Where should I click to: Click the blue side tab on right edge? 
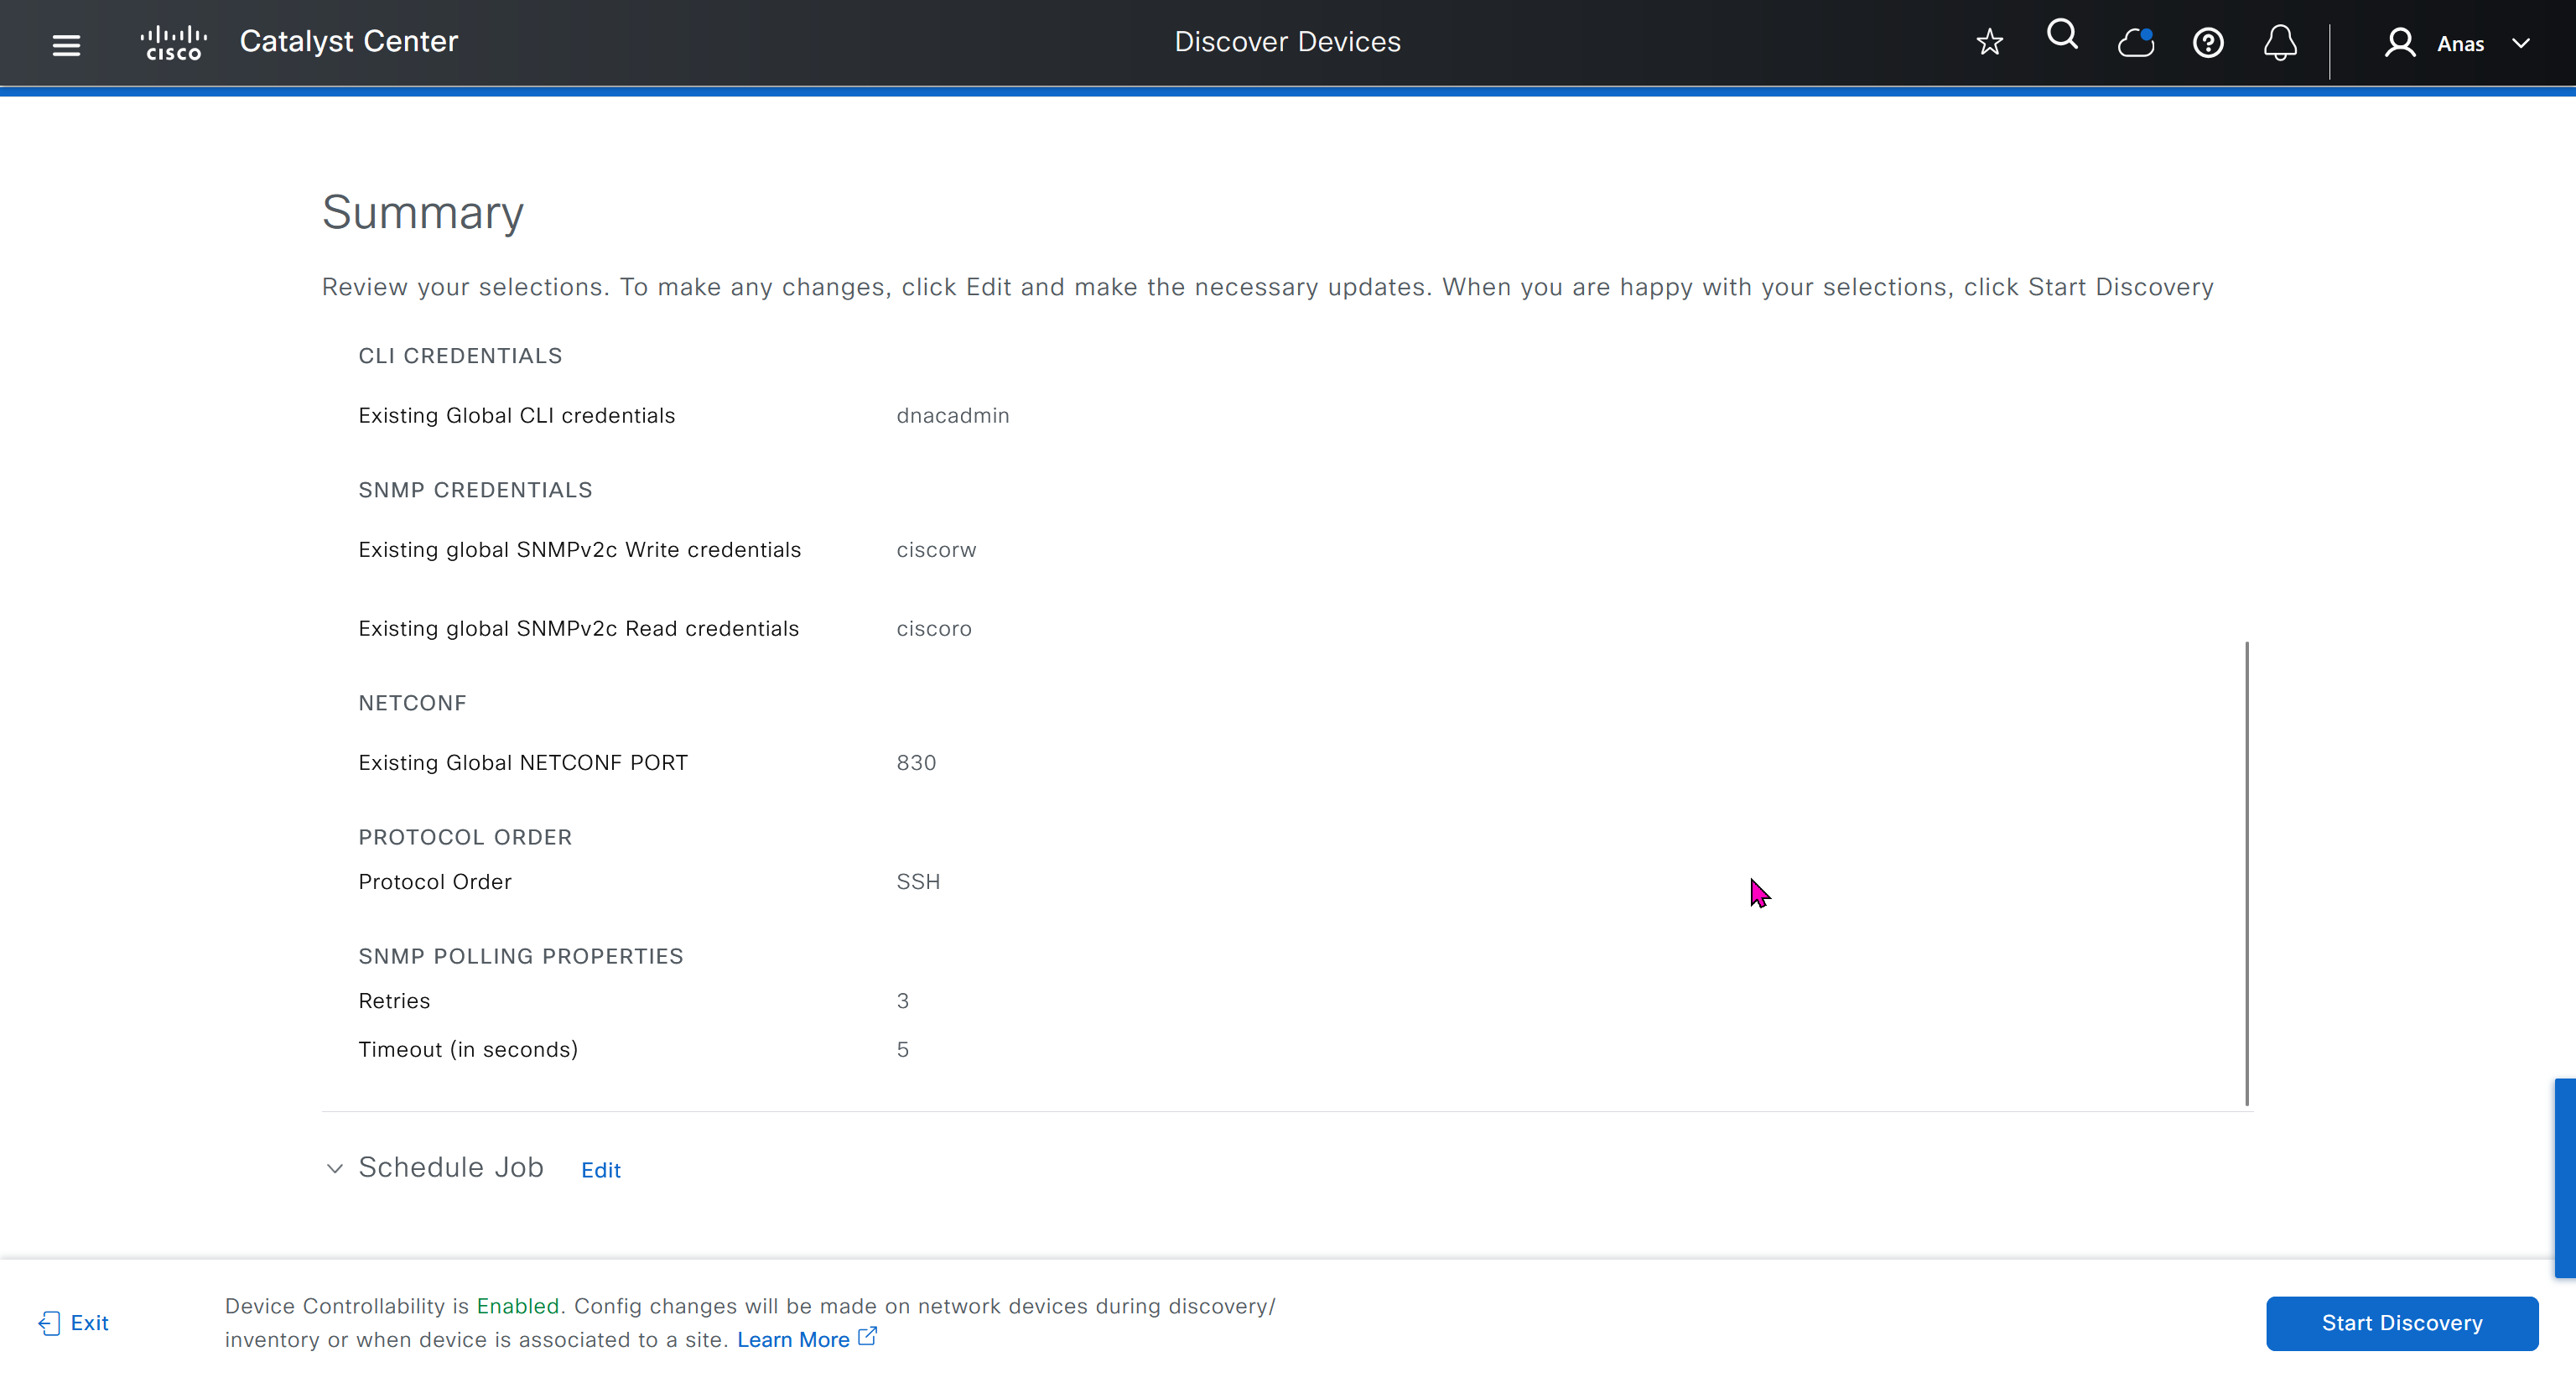pos(2565,1178)
